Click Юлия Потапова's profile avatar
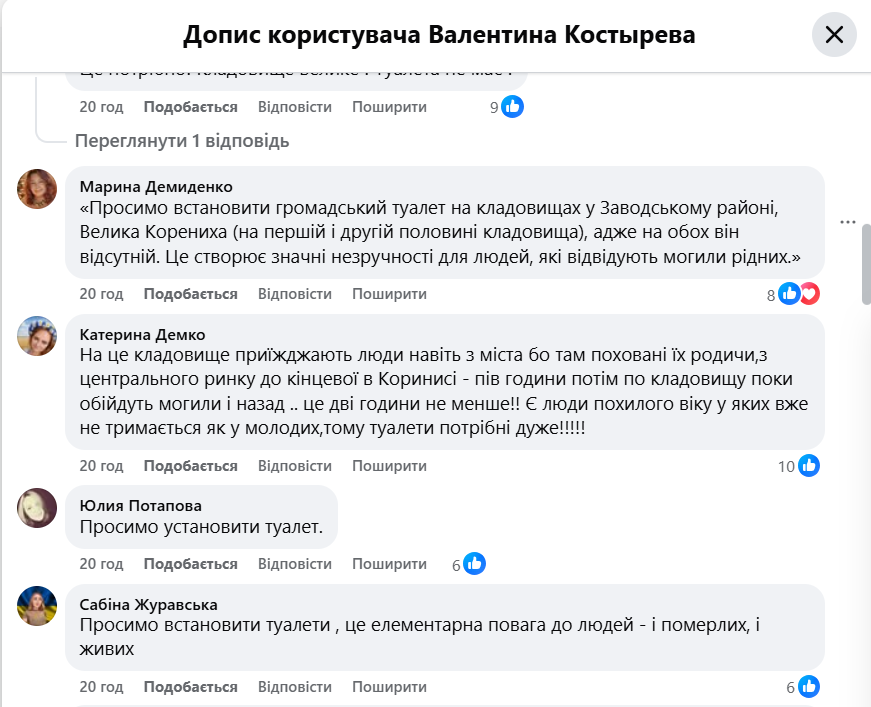871x707 pixels. pos(37,507)
